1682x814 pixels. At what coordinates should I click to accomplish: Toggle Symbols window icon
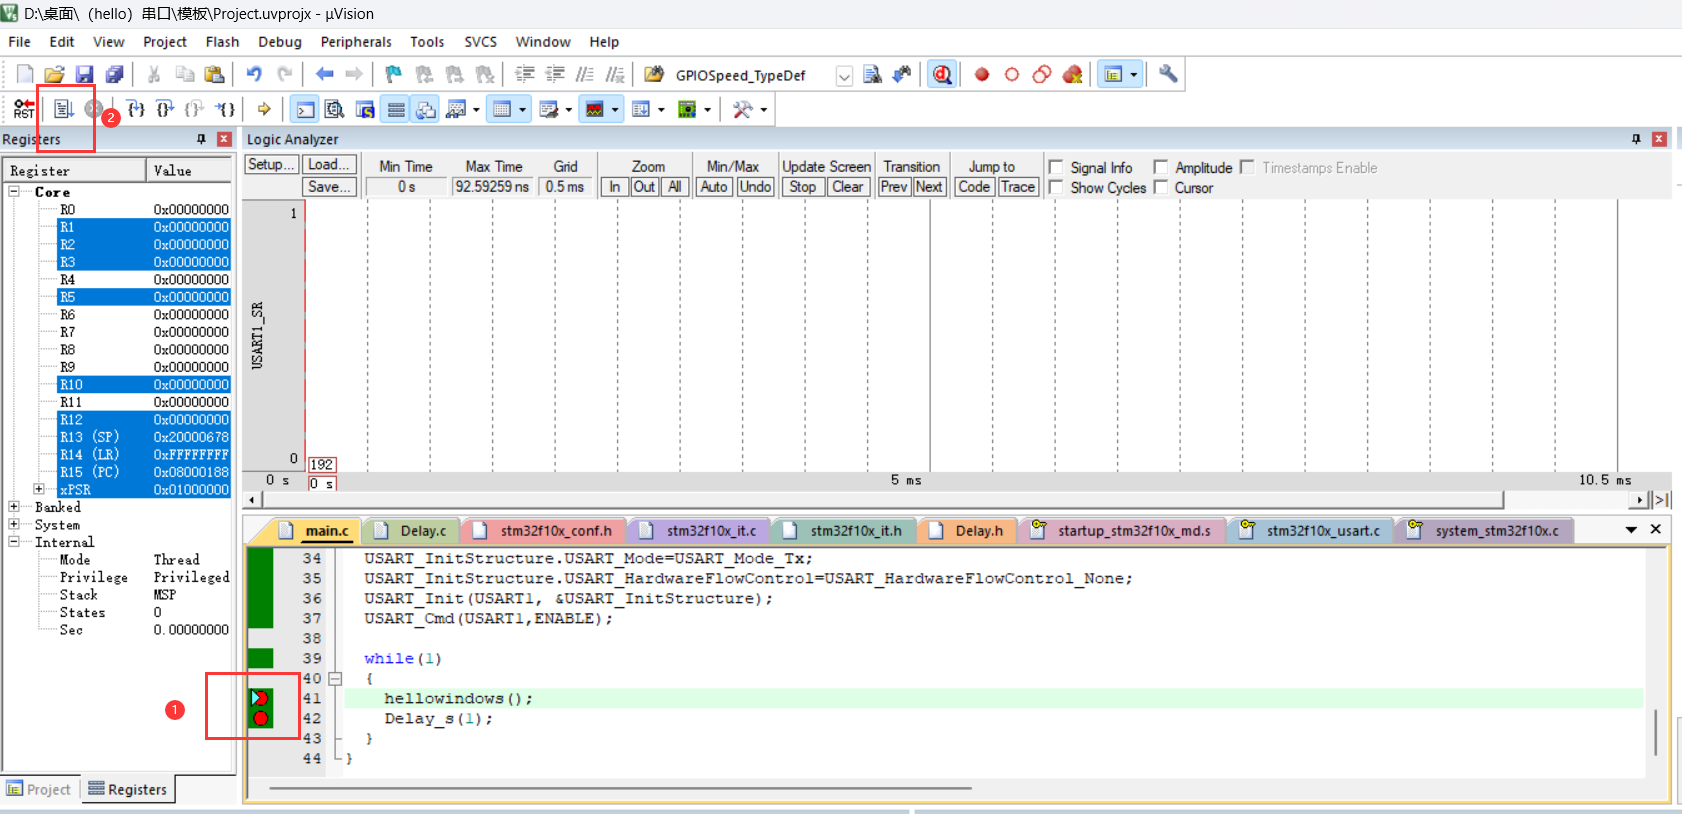[x=365, y=110]
